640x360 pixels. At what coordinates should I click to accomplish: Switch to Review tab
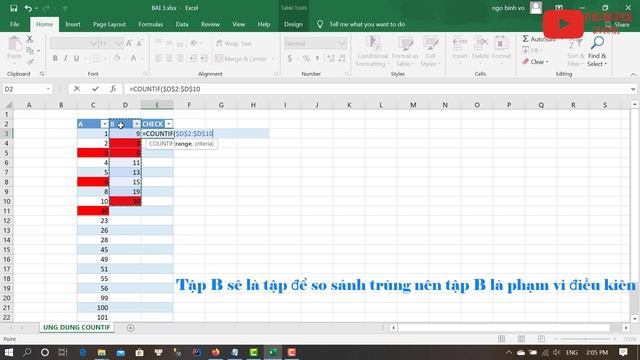click(210, 24)
